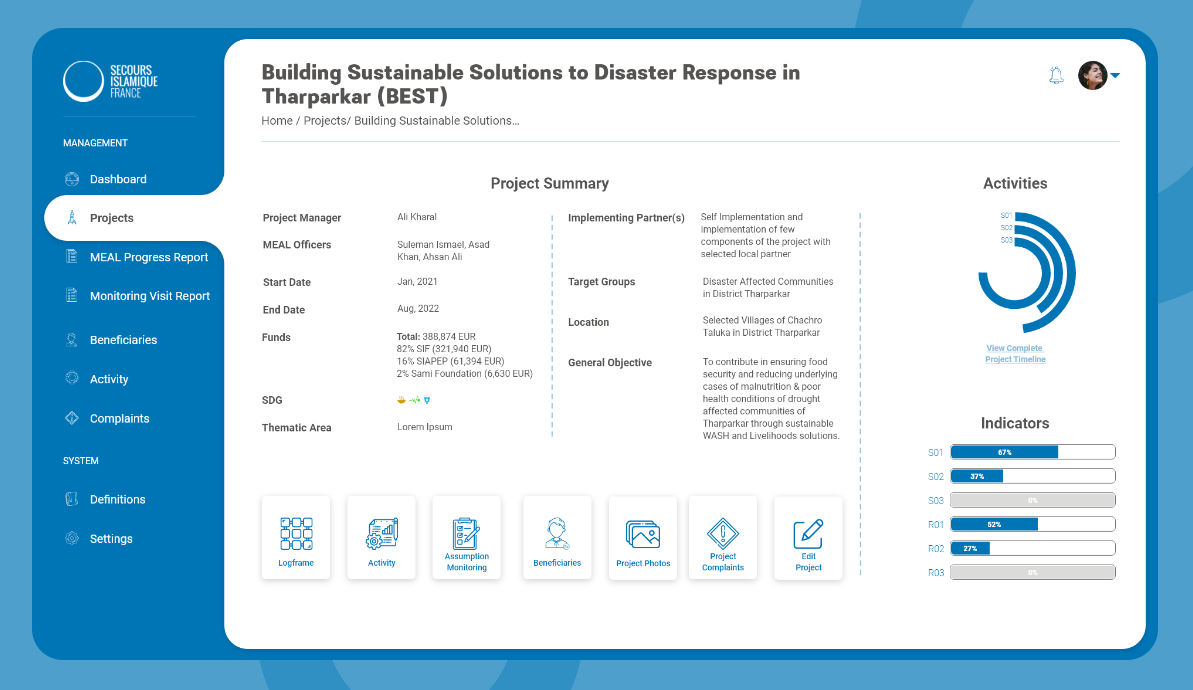The height and width of the screenshot is (690, 1193).
Task: Click the Projects breadcrumb link
Action: [325, 121]
